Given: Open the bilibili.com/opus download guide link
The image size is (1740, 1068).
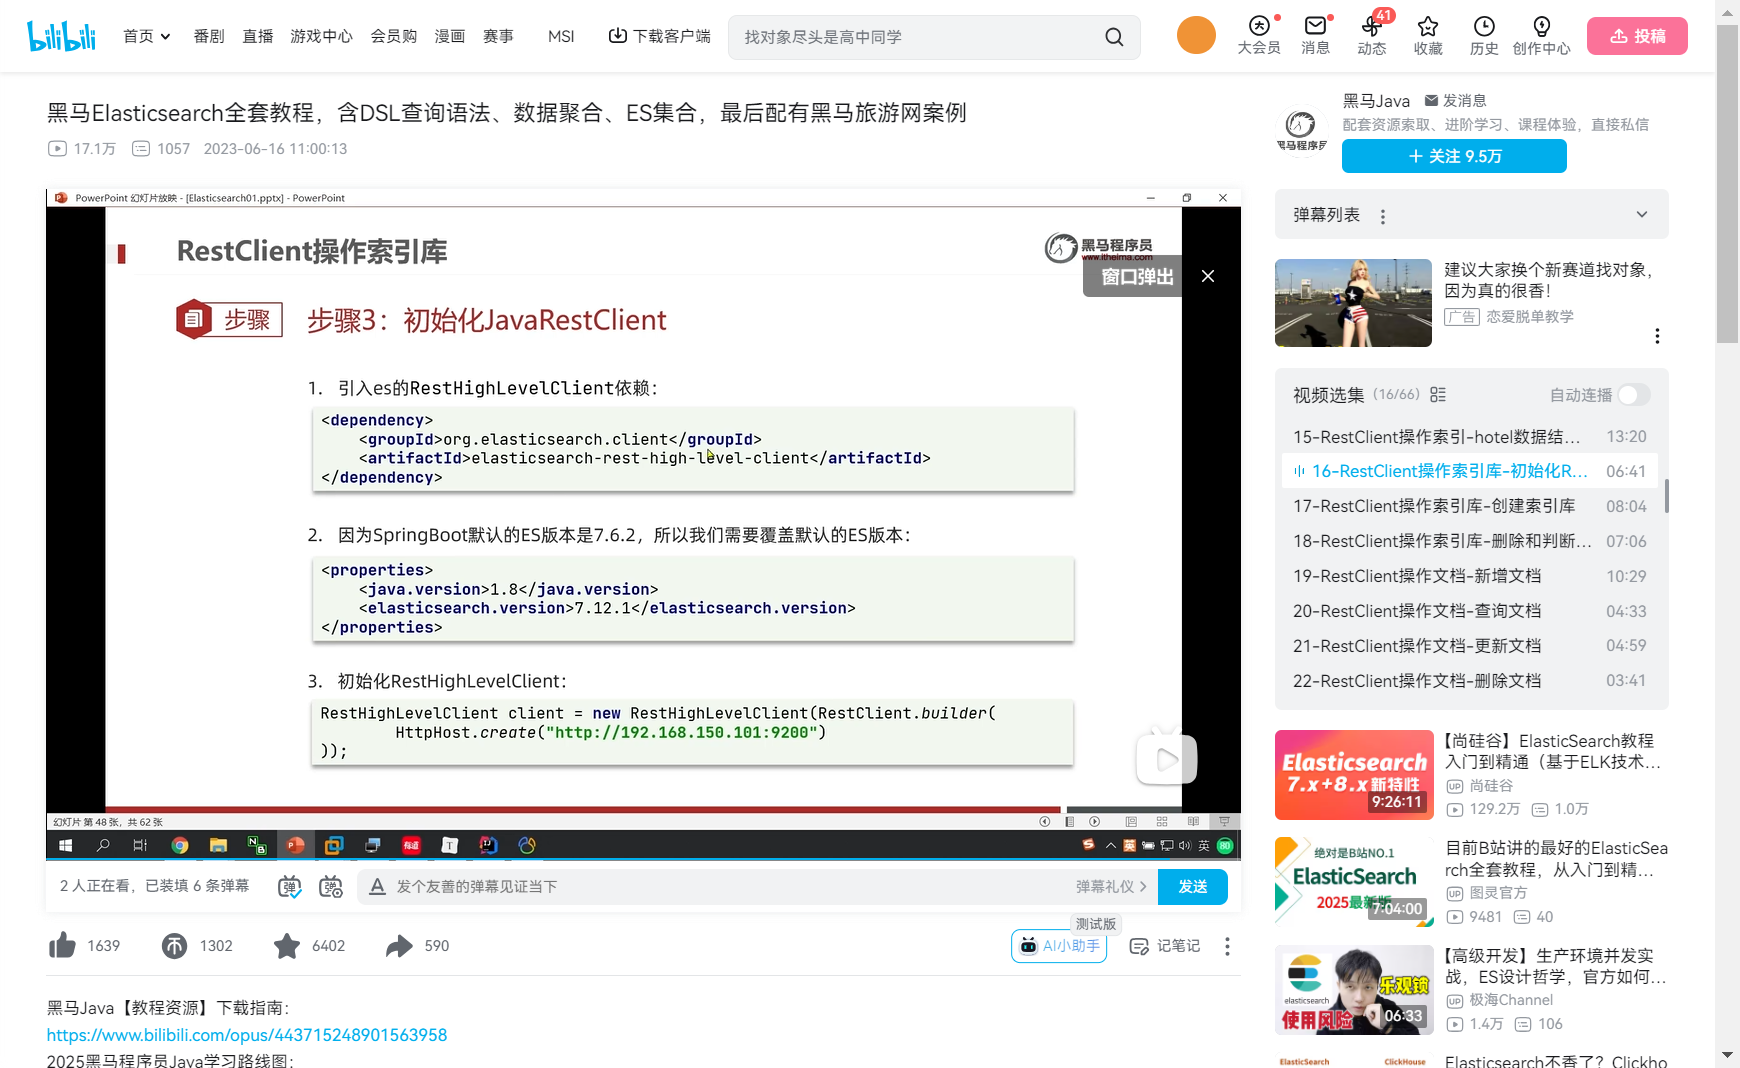Looking at the screenshot, I should pos(244,1034).
